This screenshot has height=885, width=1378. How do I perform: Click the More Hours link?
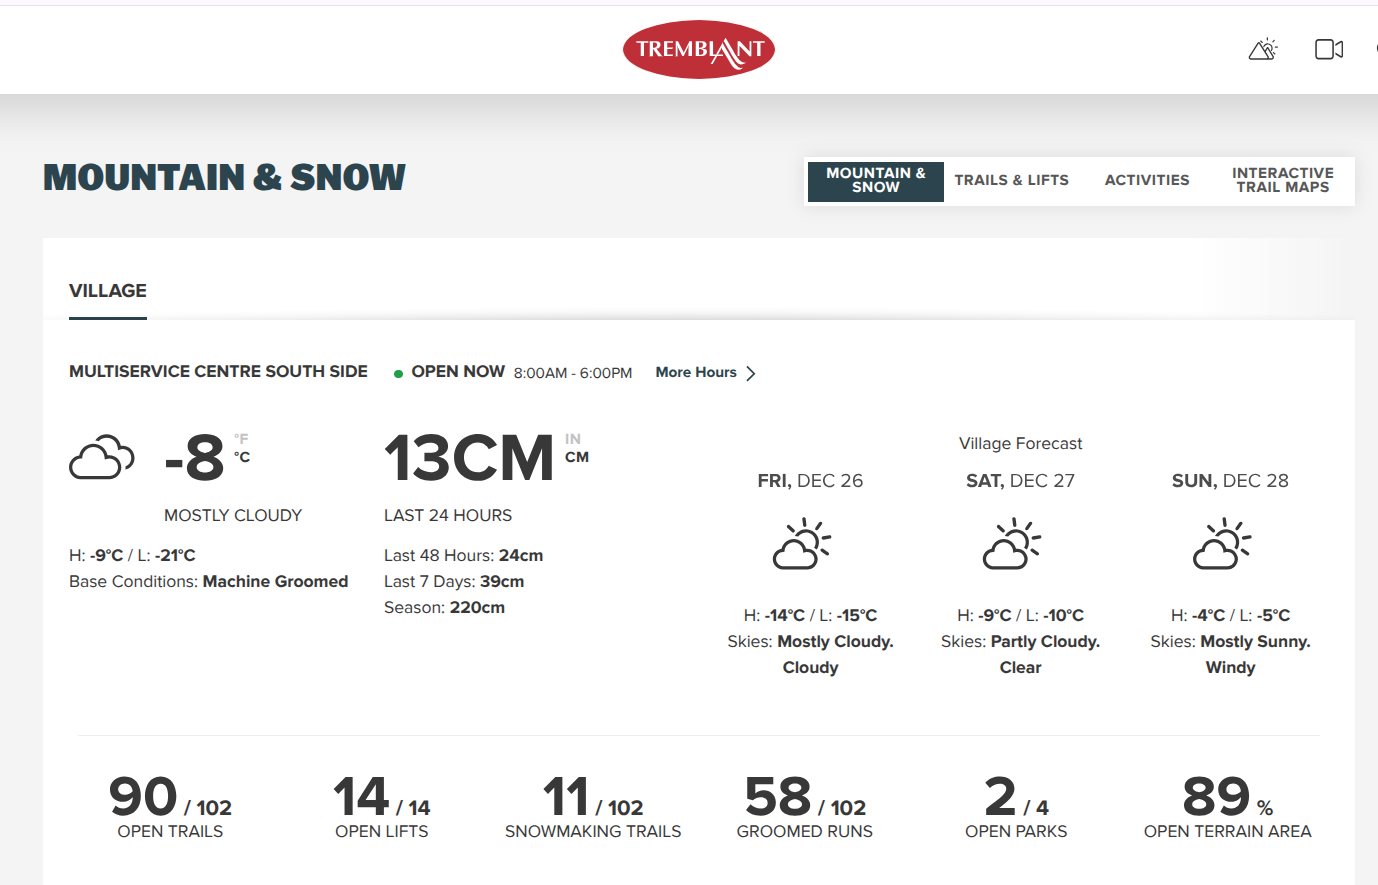point(696,372)
